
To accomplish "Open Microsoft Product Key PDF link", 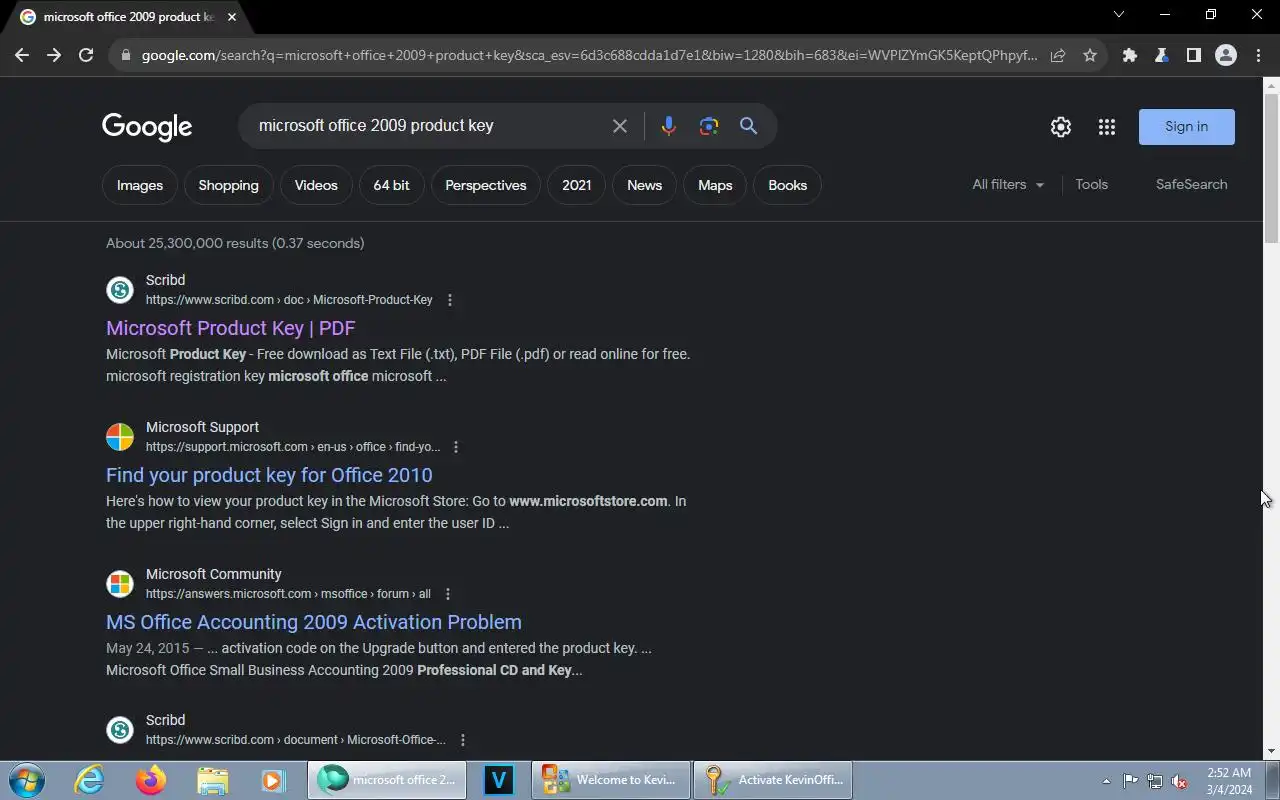I will point(231,328).
